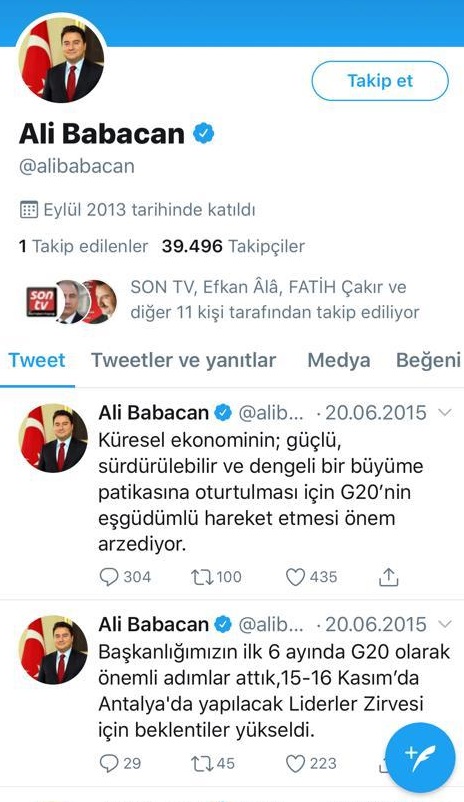The width and height of the screenshot is (464, 802).
Task: Open the large profile photo
Action: (x=61, y=60)
